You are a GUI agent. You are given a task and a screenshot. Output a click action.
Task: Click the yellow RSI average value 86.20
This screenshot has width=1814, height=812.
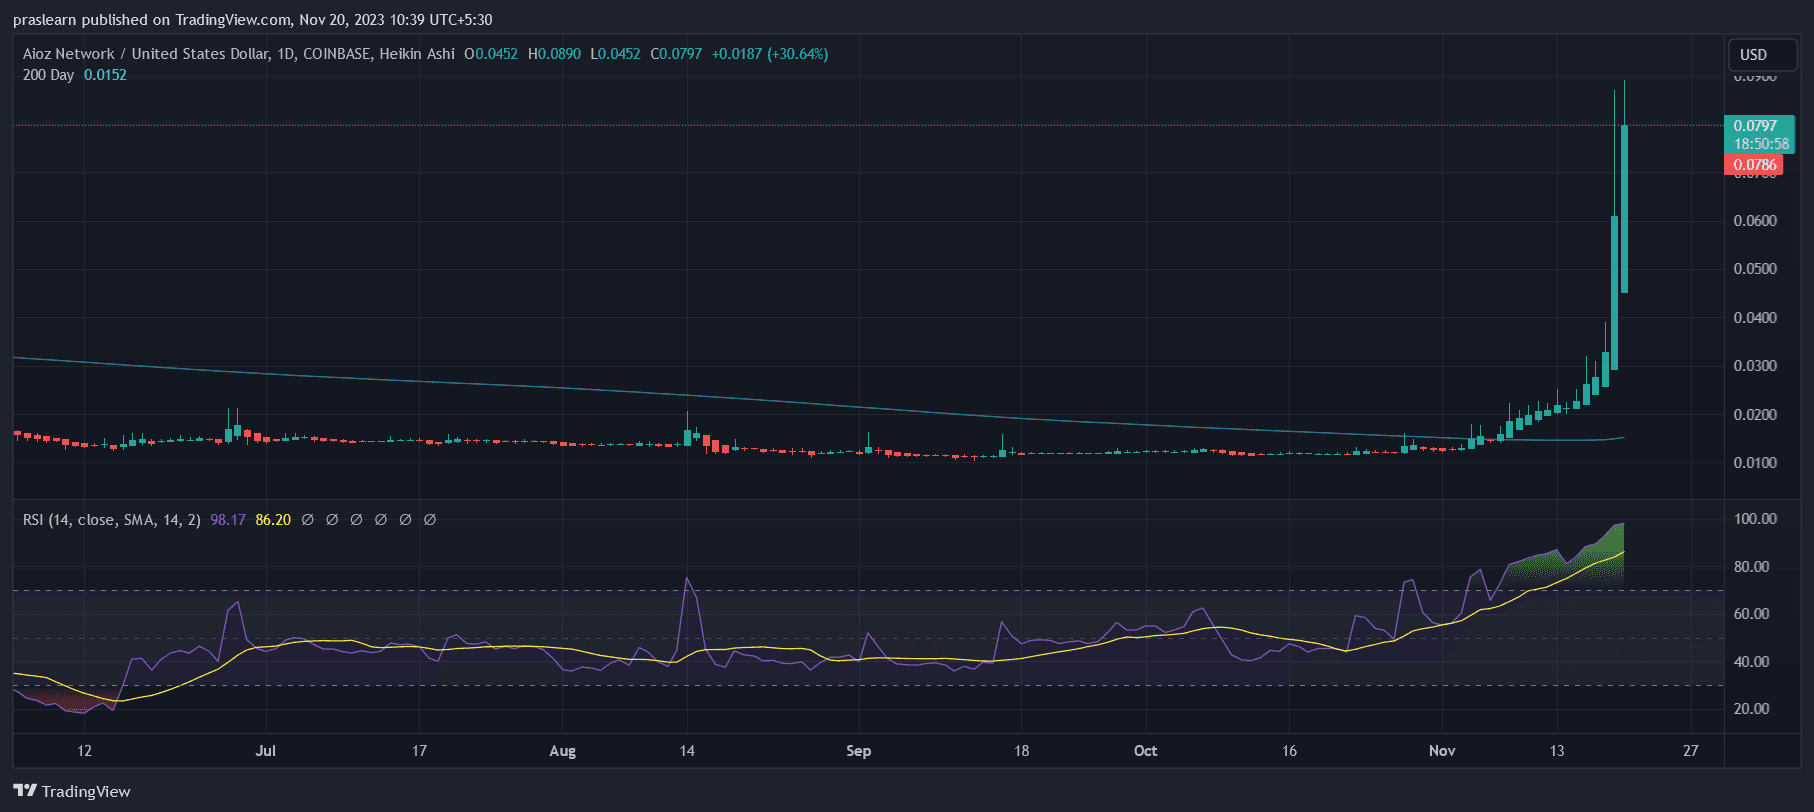coord(273,520)
